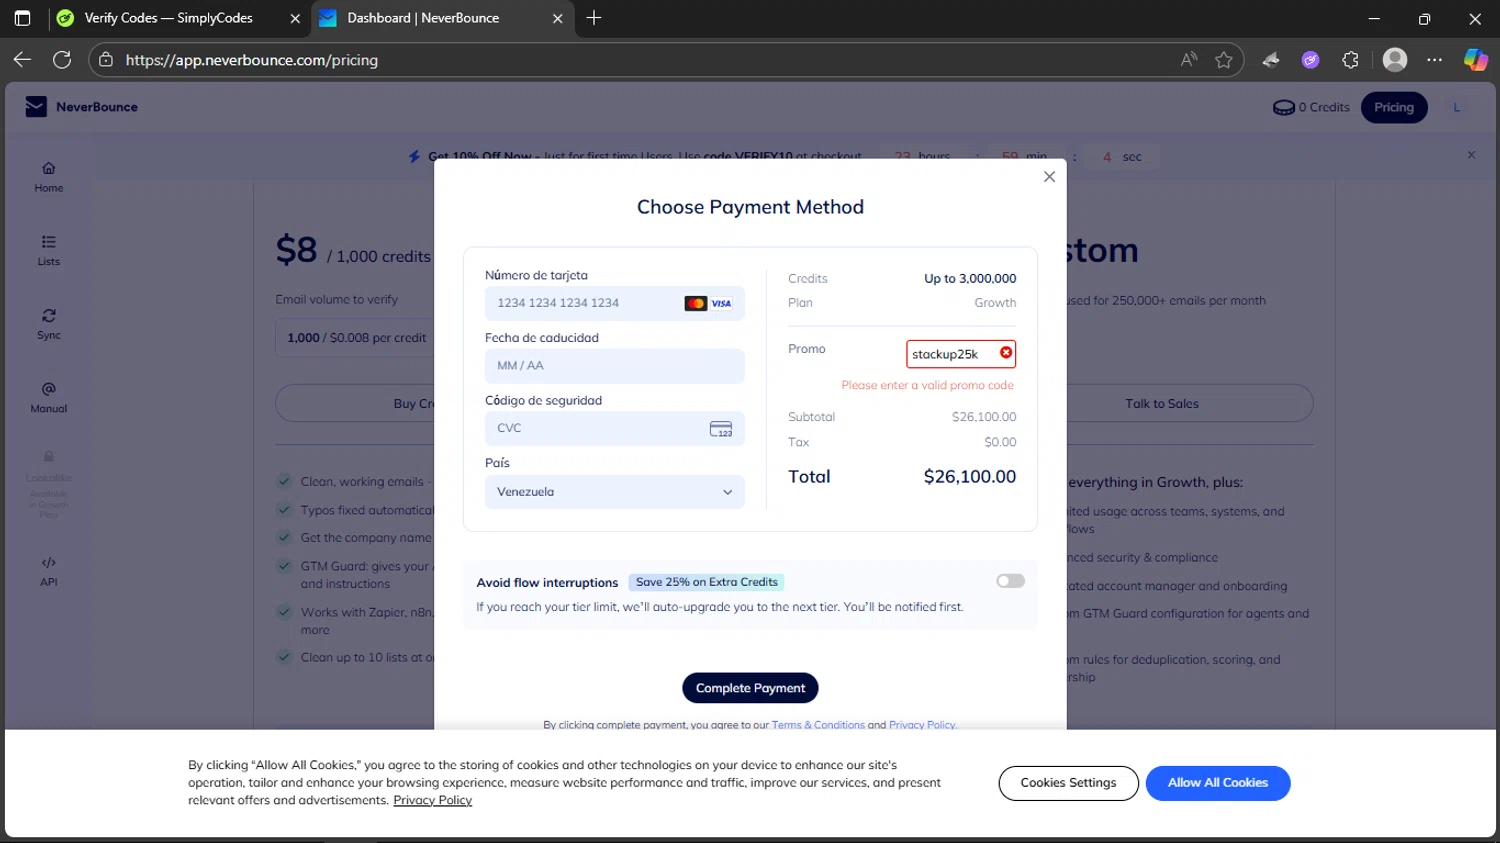Open the País Venezuela dropdown

click(x=615, y=492)
